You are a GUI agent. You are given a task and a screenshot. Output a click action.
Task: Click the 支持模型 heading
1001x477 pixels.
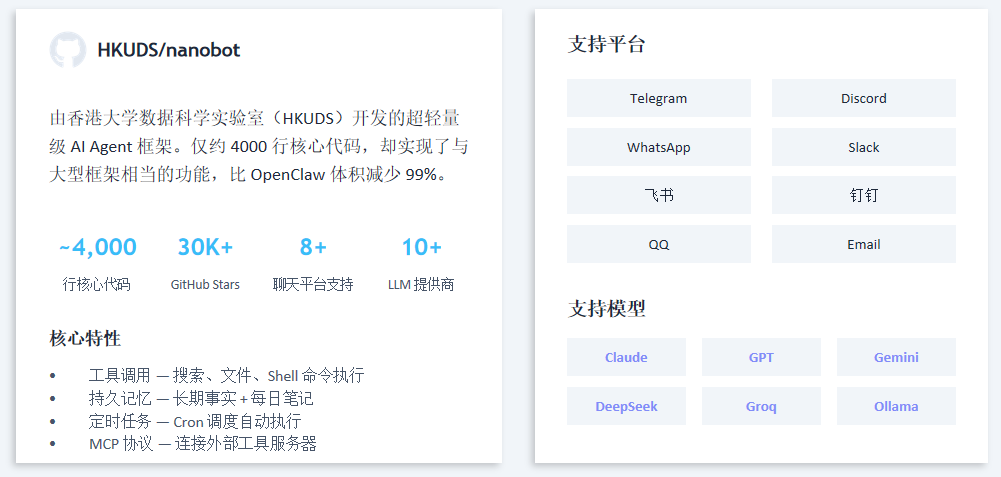pyautogui.click(x=606, y=308)
